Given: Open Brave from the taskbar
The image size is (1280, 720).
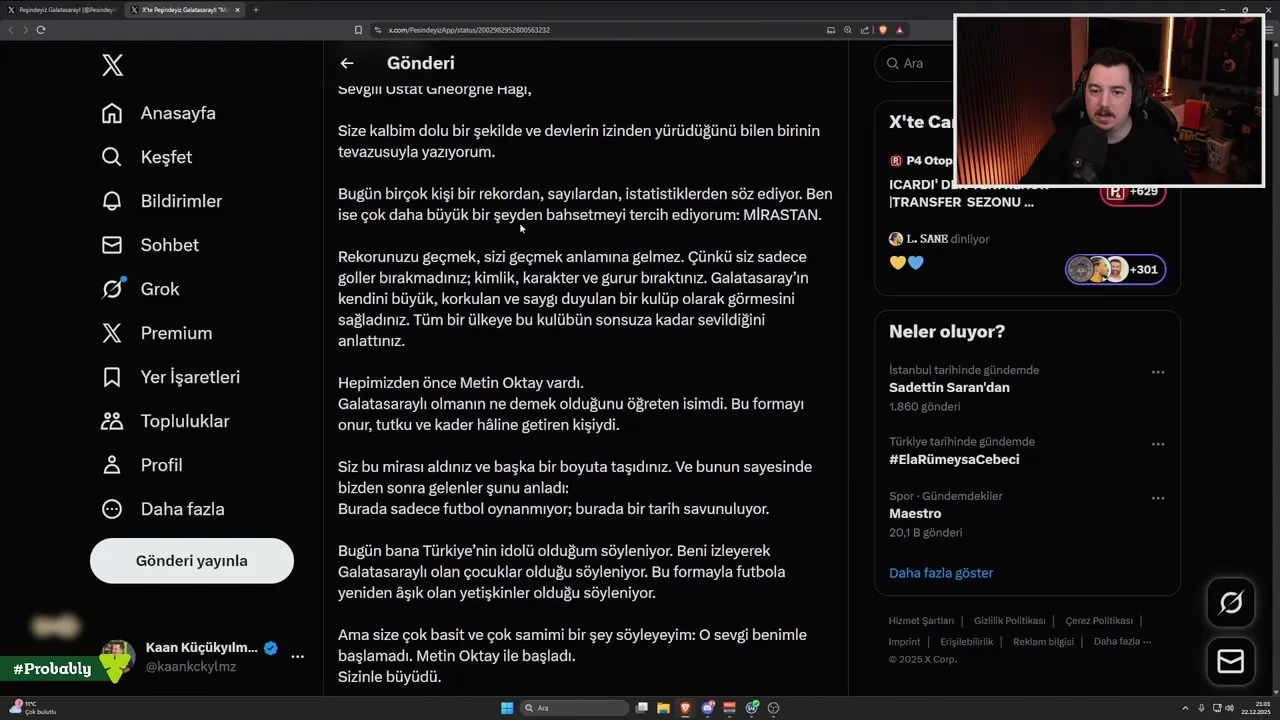Looking at the screenshot, I should pyautogui.click(x=685, y=708).
